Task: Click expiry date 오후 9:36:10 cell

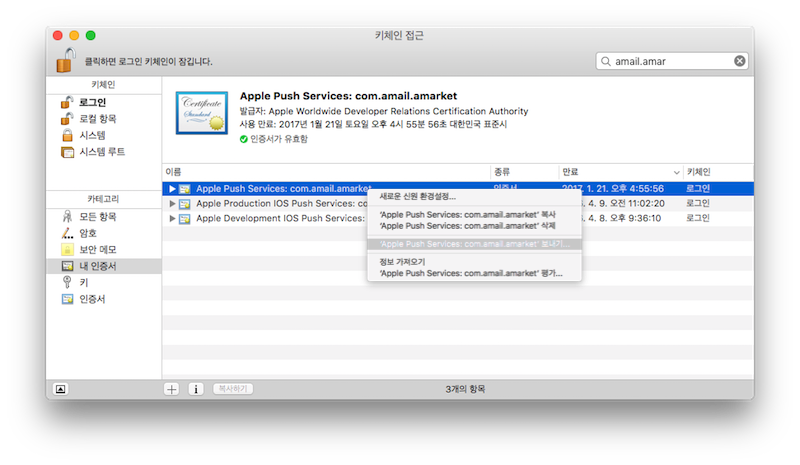Action: [621, 218]
